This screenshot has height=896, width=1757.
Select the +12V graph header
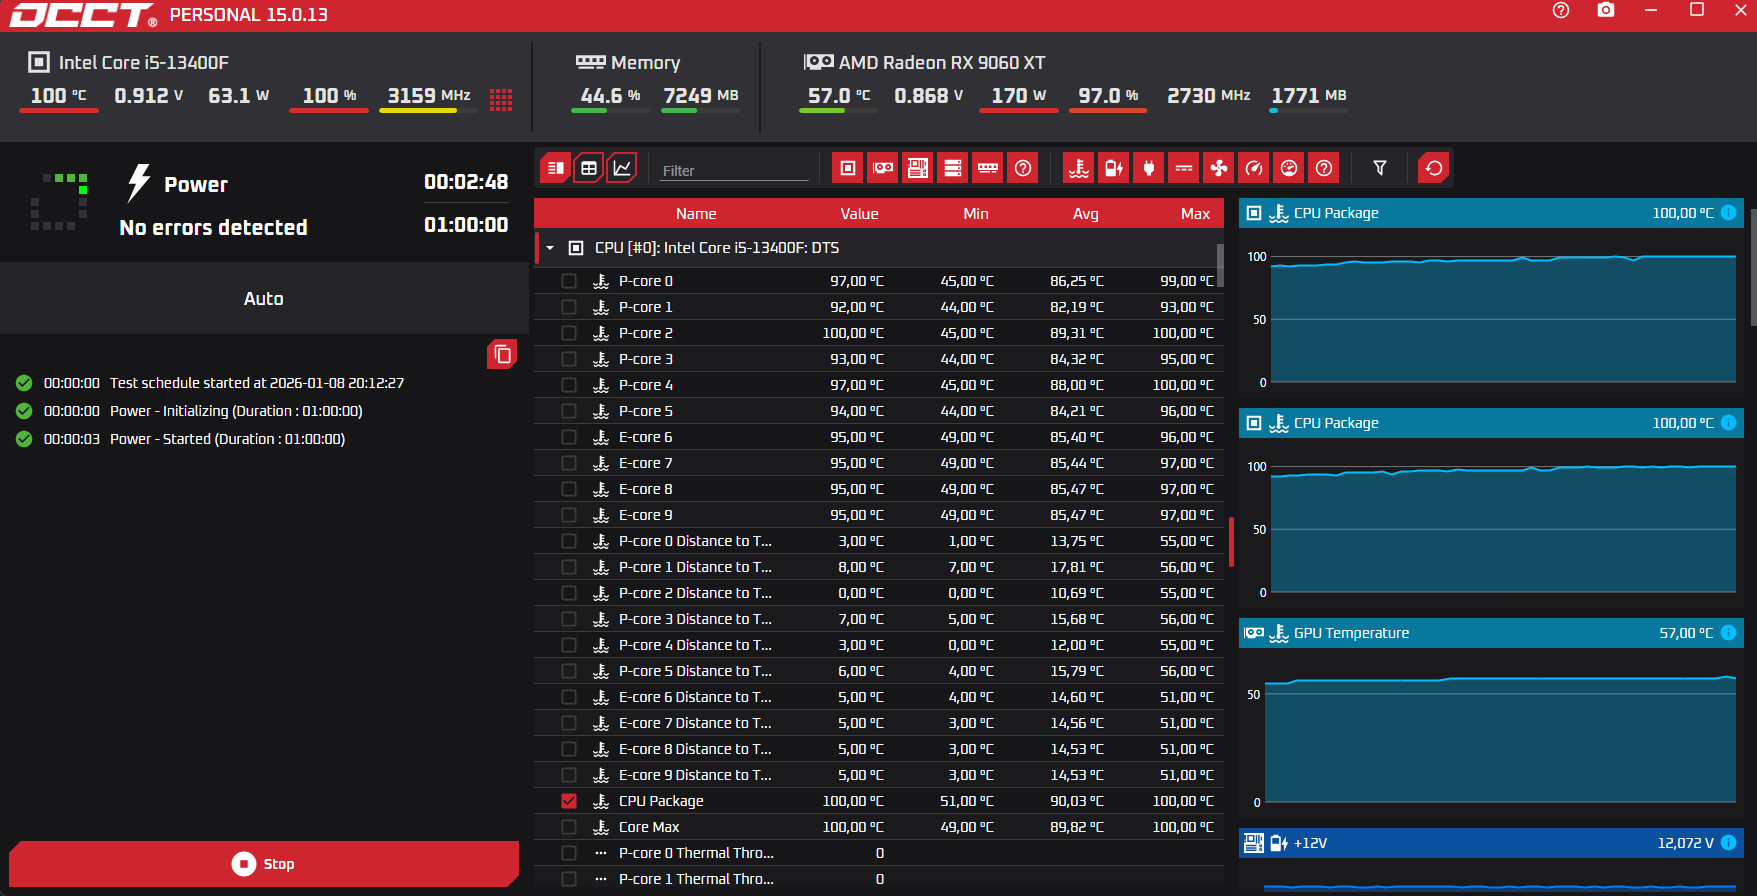point(1491,843)
